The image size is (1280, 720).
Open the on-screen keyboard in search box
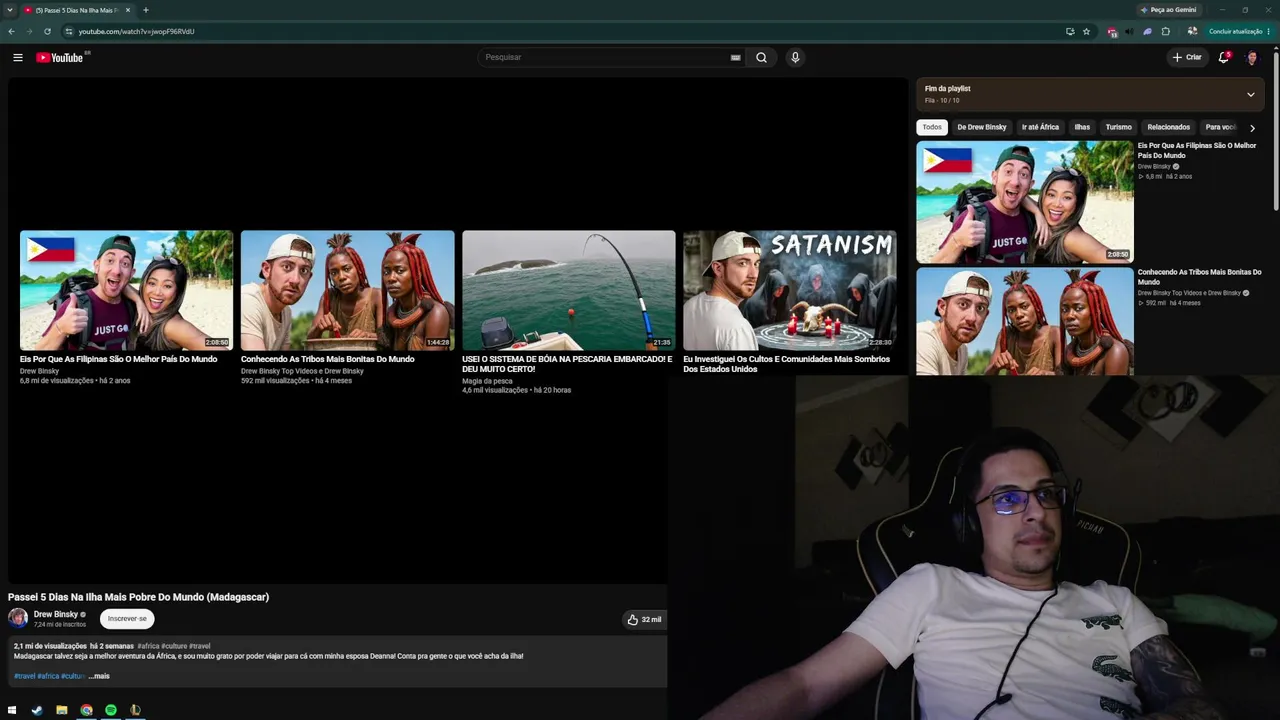coord(736,57)
